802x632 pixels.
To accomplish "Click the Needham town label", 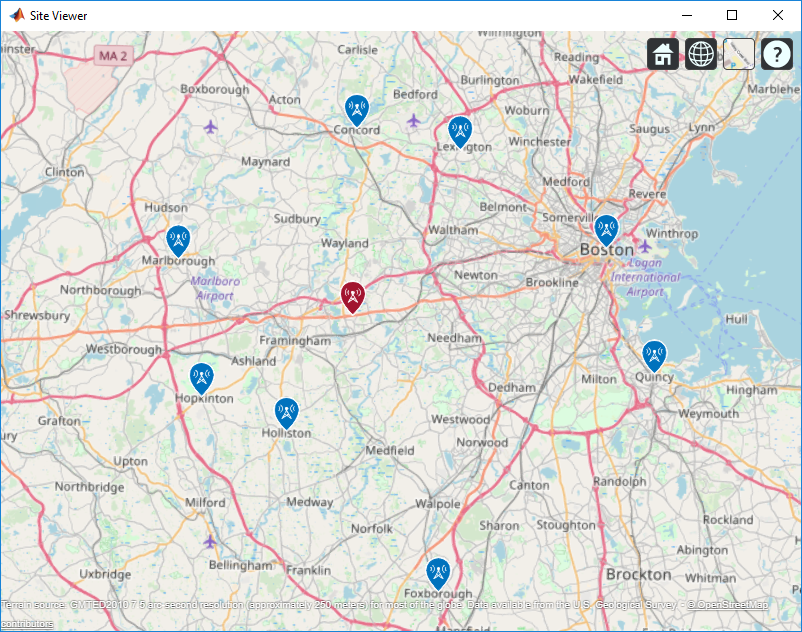I will [455, 338].
